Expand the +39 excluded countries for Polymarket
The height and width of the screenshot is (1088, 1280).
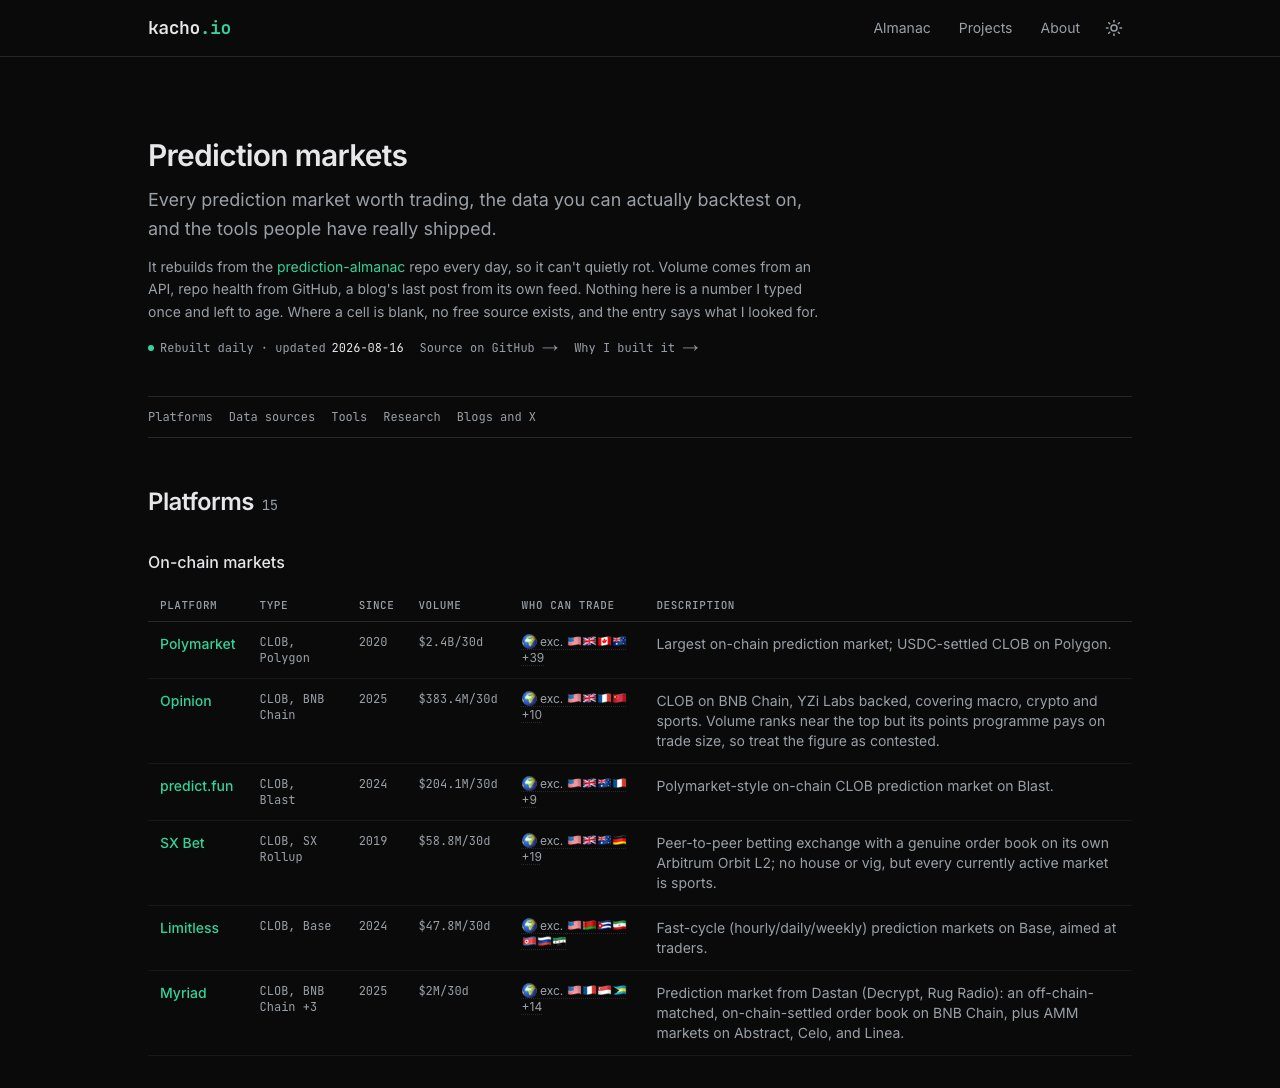(533, 658)
